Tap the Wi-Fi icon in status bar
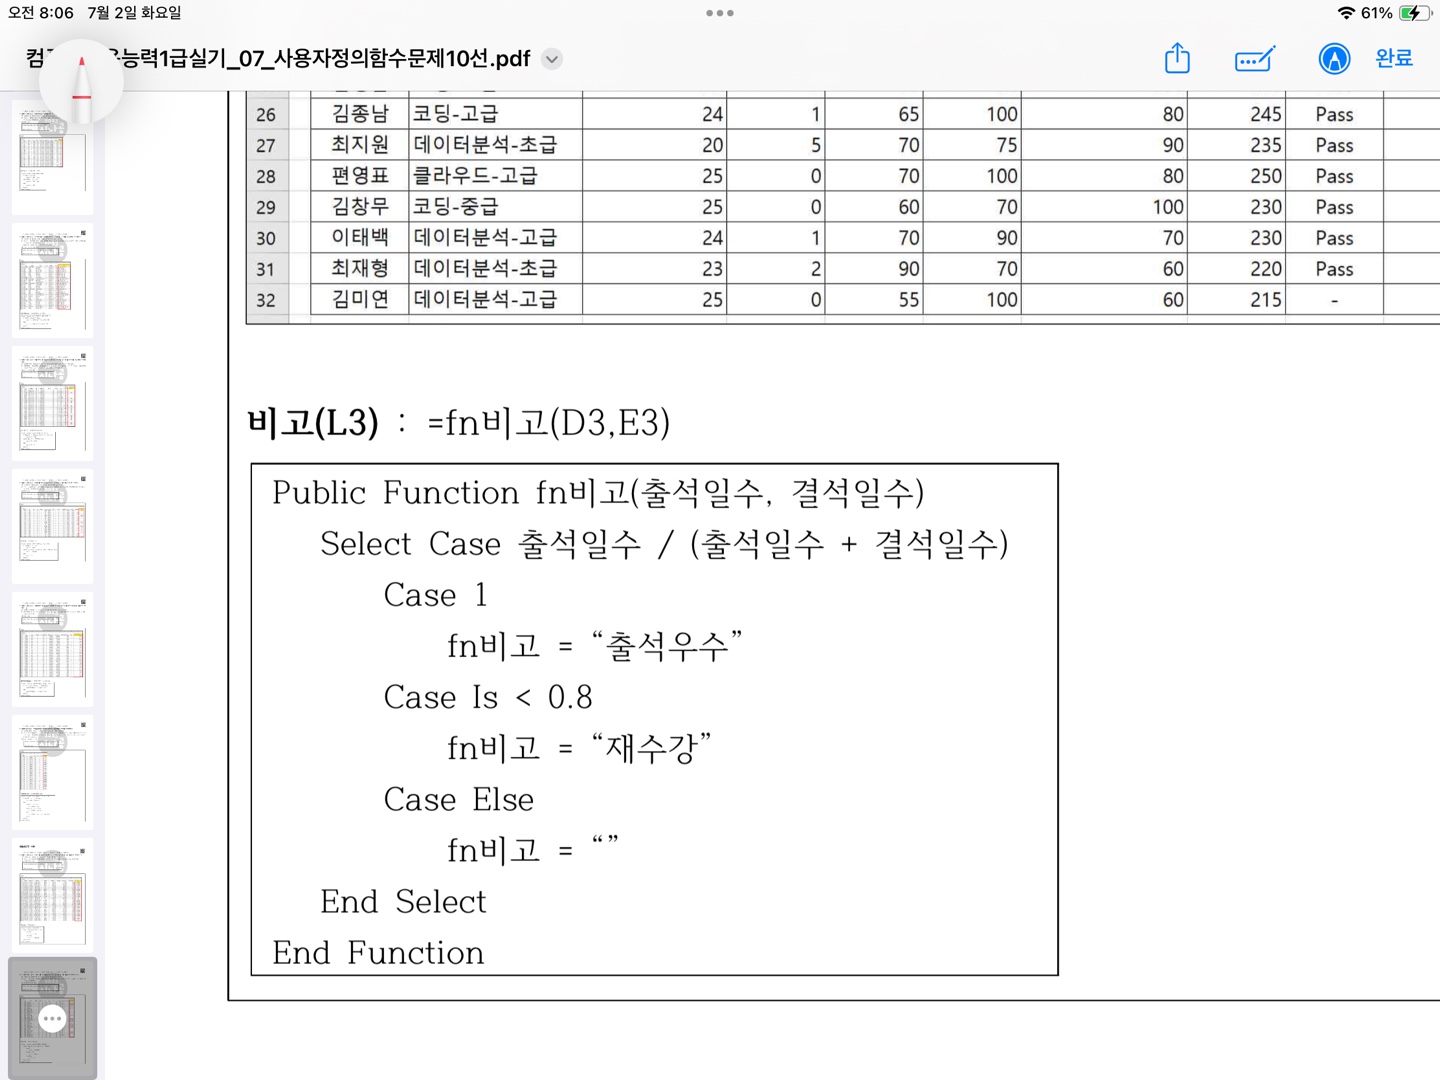The height and width of the screenshot is (1080, 1440). click(x=1346, y=13)
